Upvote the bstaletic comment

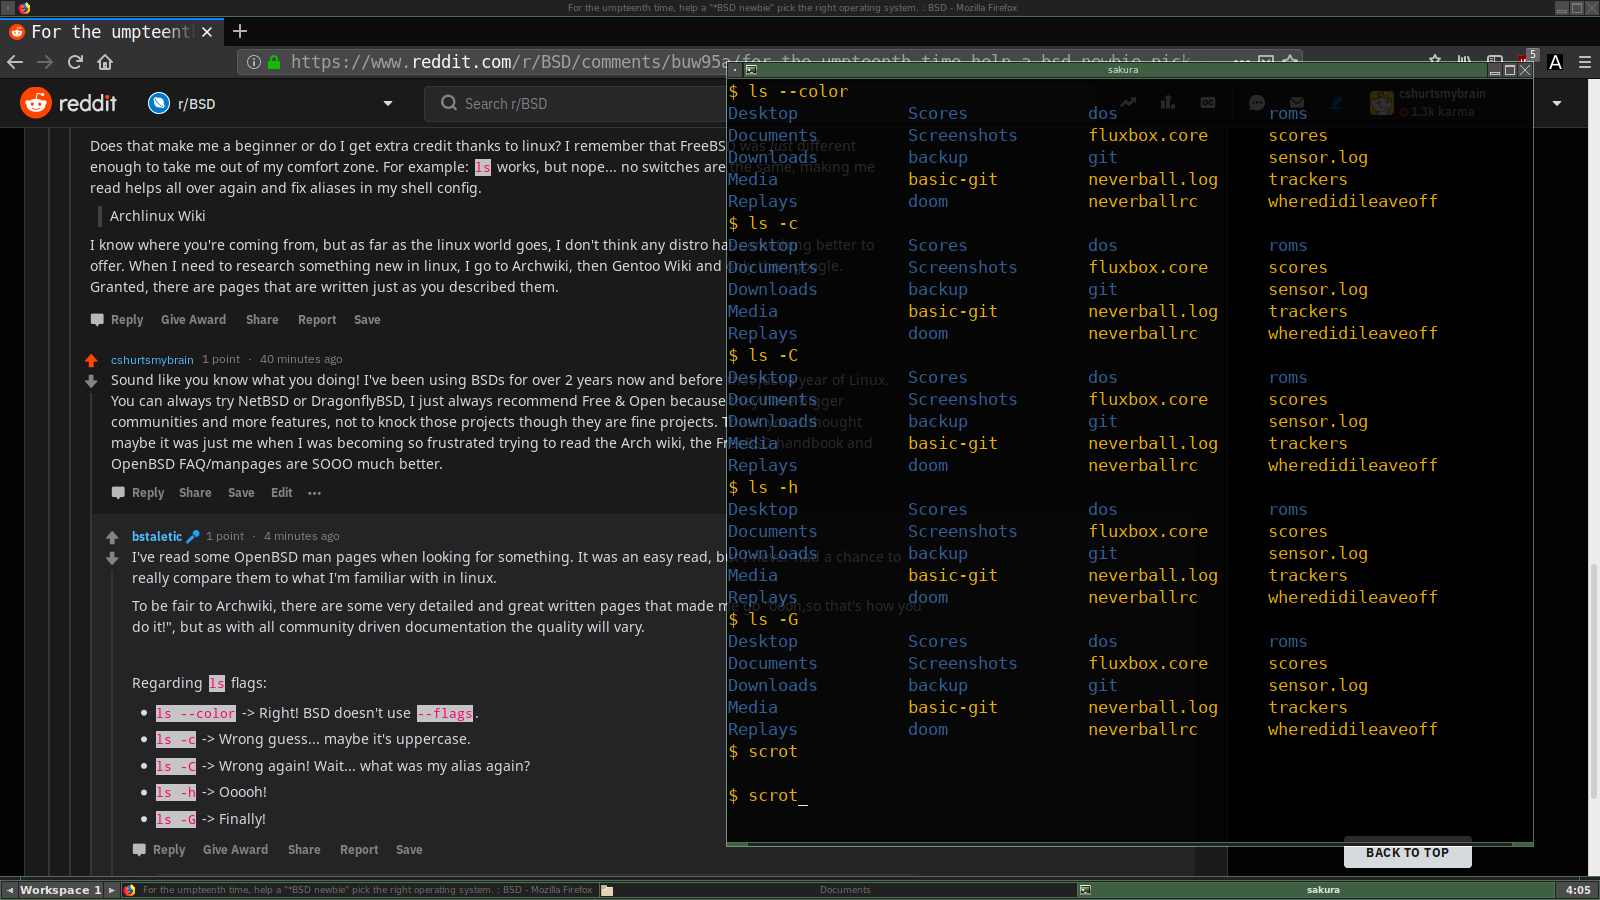tap(112, 537)
